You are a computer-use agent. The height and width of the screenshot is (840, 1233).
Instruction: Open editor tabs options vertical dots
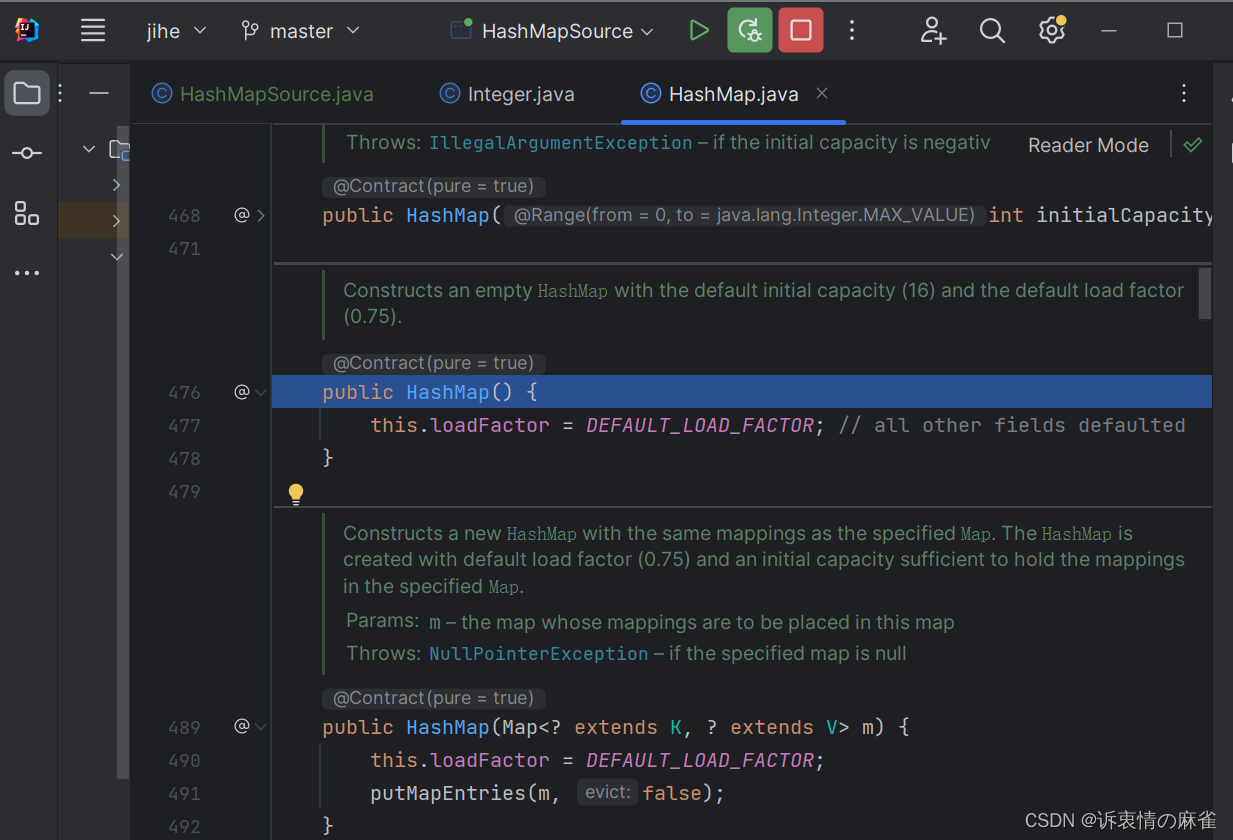click(1184, 94)
